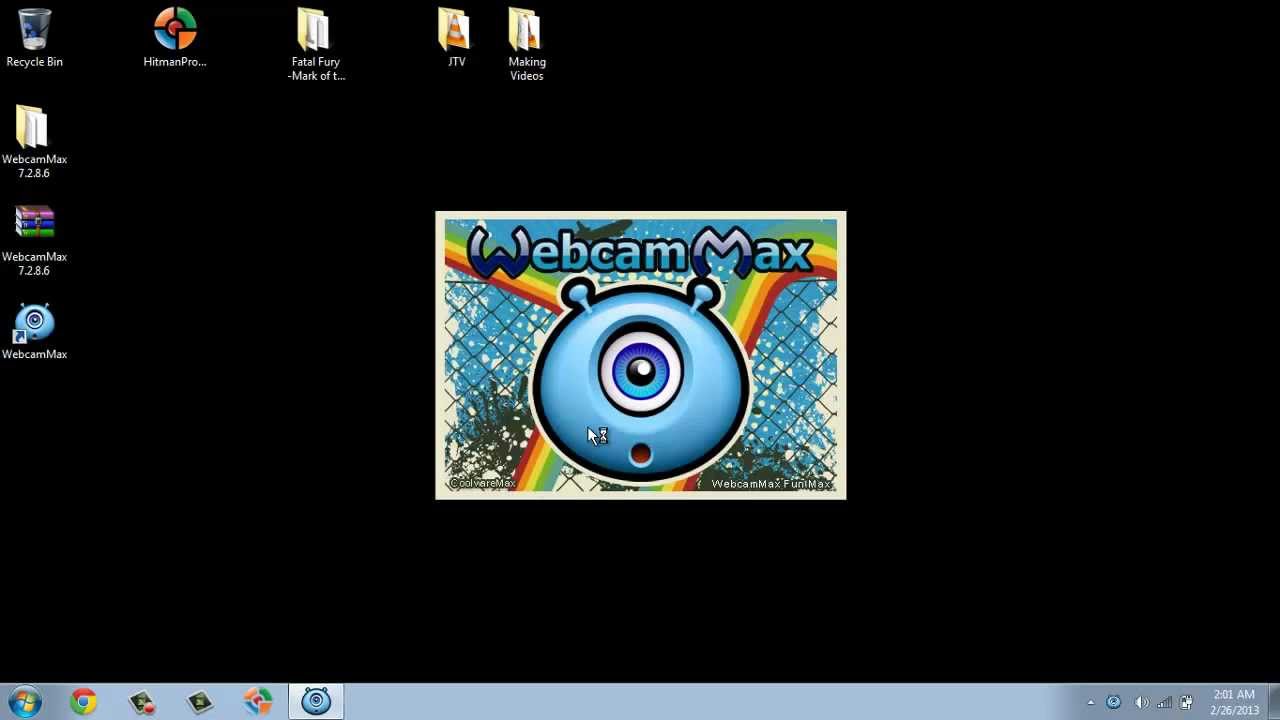
Task: Click the WebcamMax splash screen image
Action: pos(641,355)
